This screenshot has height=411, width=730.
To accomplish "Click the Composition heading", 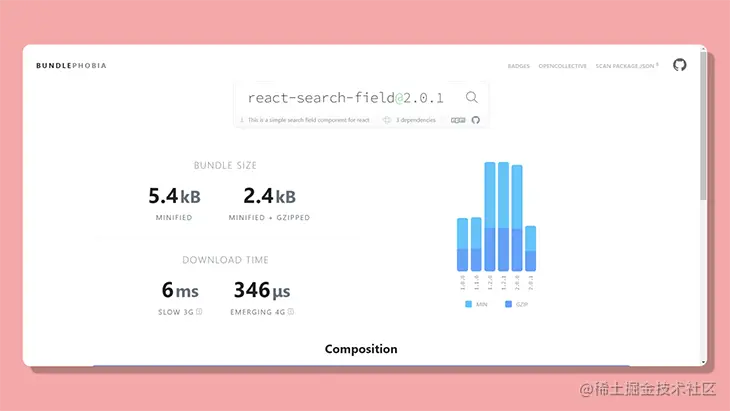I will tap(361, 349).
